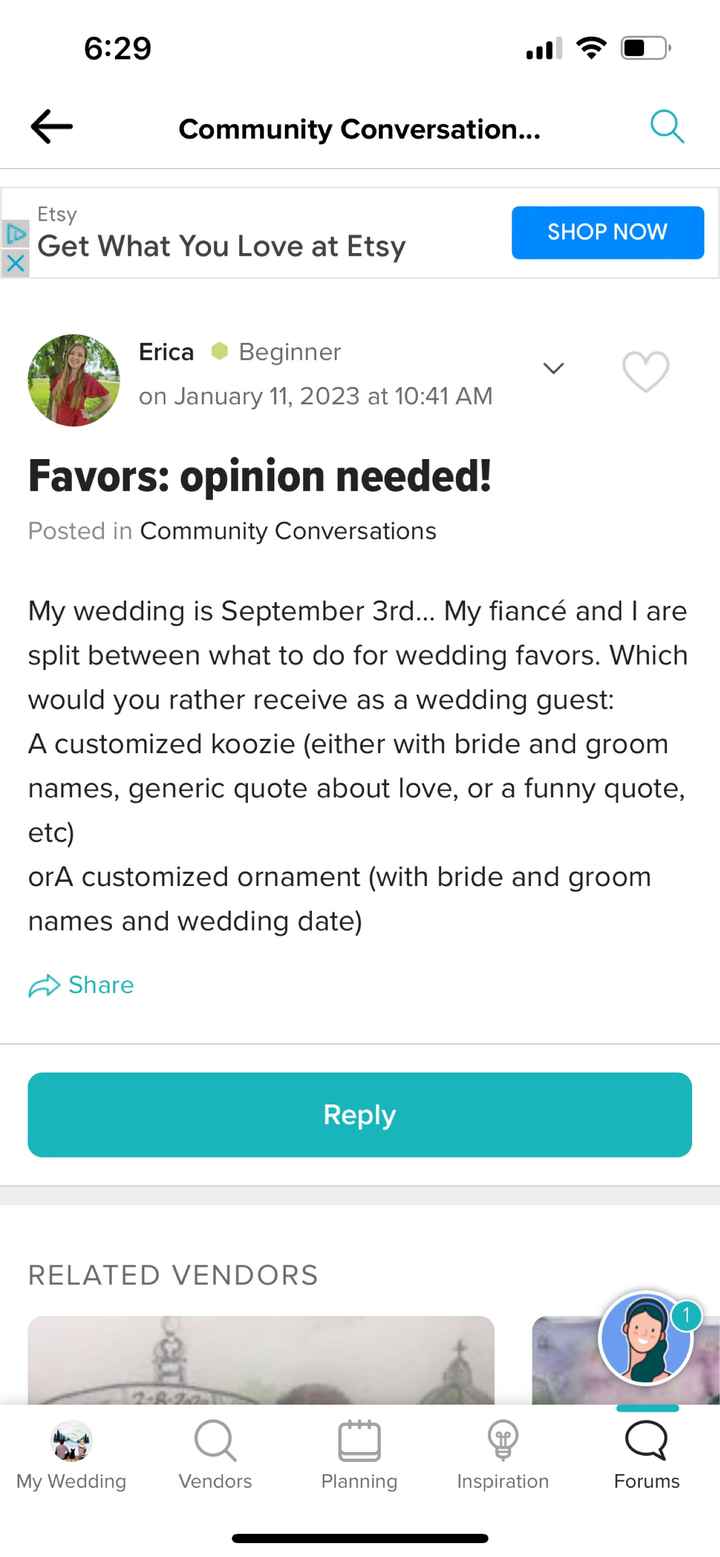Go to the Vendors tab
The width and height of the screenshot is (720, 1557).
point(215,1456)
